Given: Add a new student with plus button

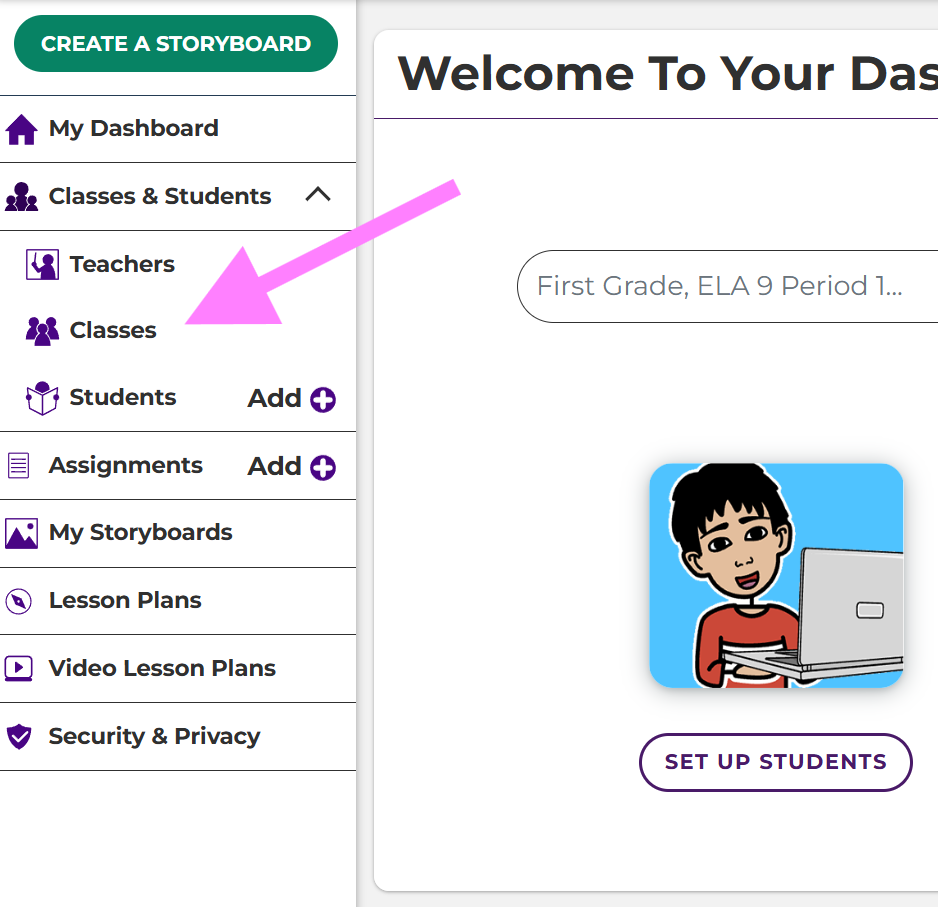Looking at the screenshot, I should (322, 400).
